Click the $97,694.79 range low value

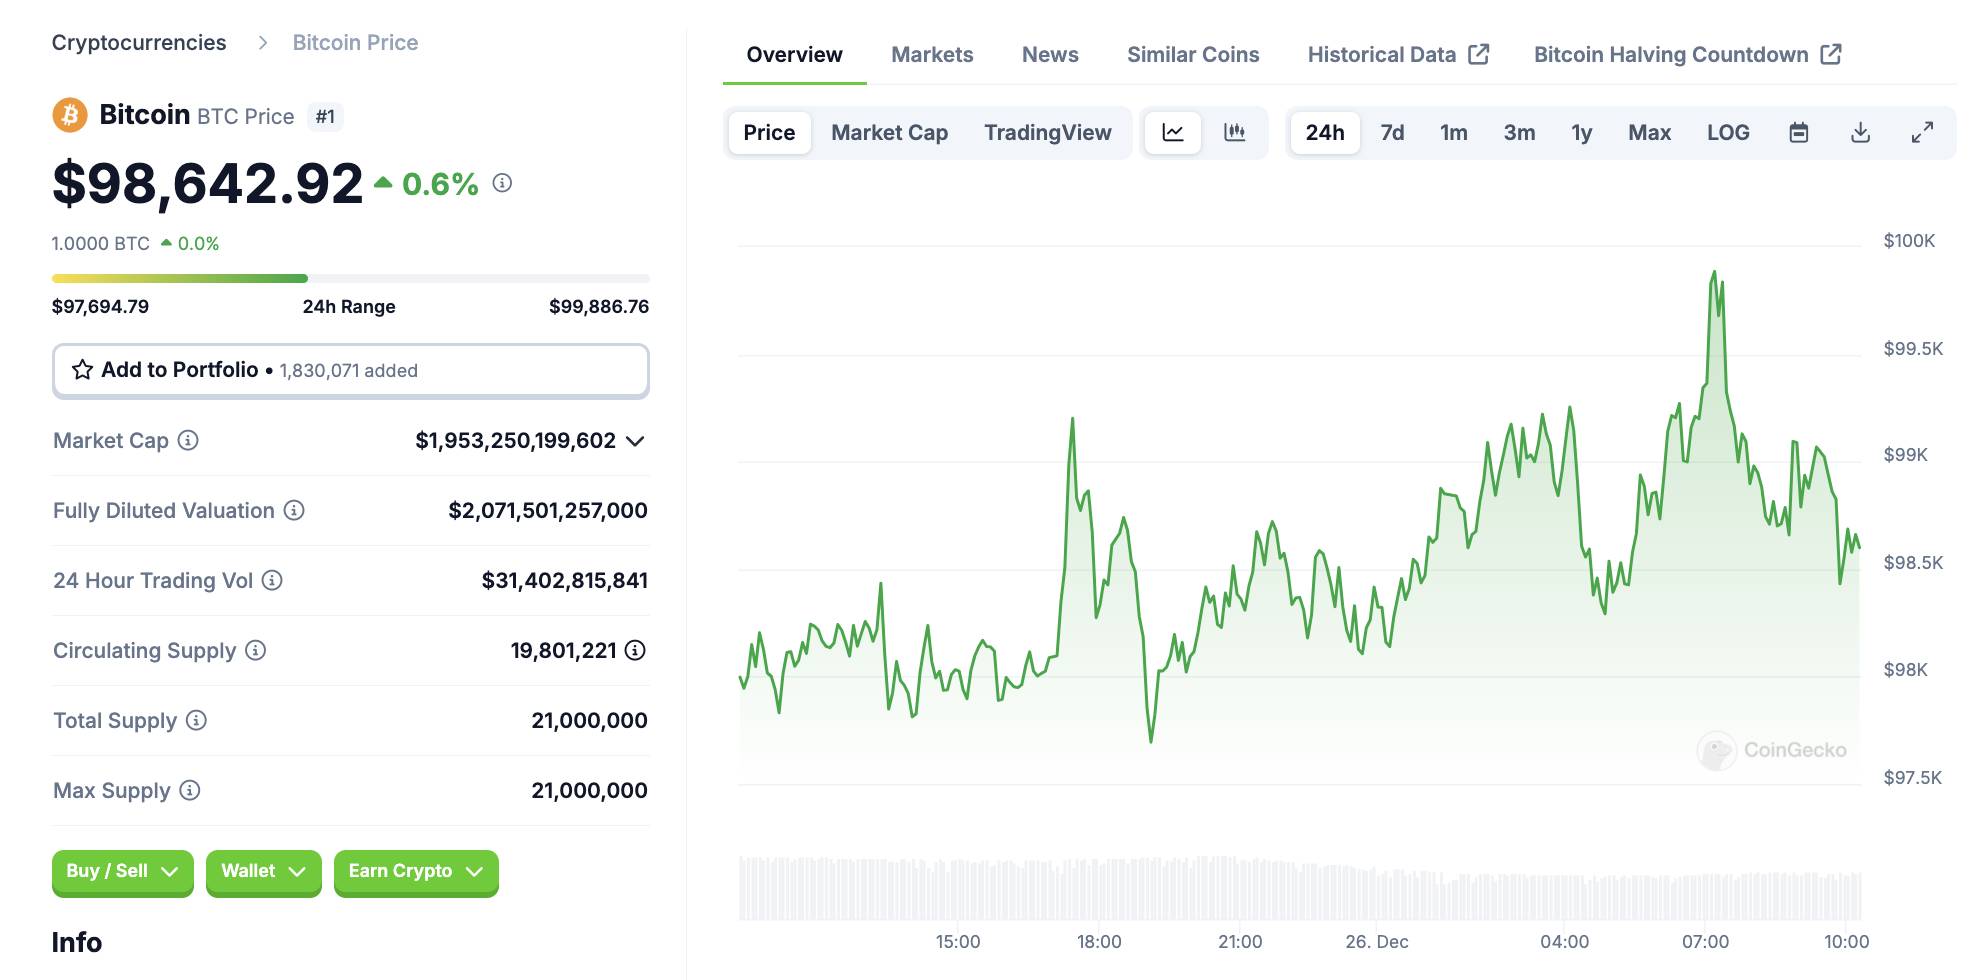(x=100, y=307)
